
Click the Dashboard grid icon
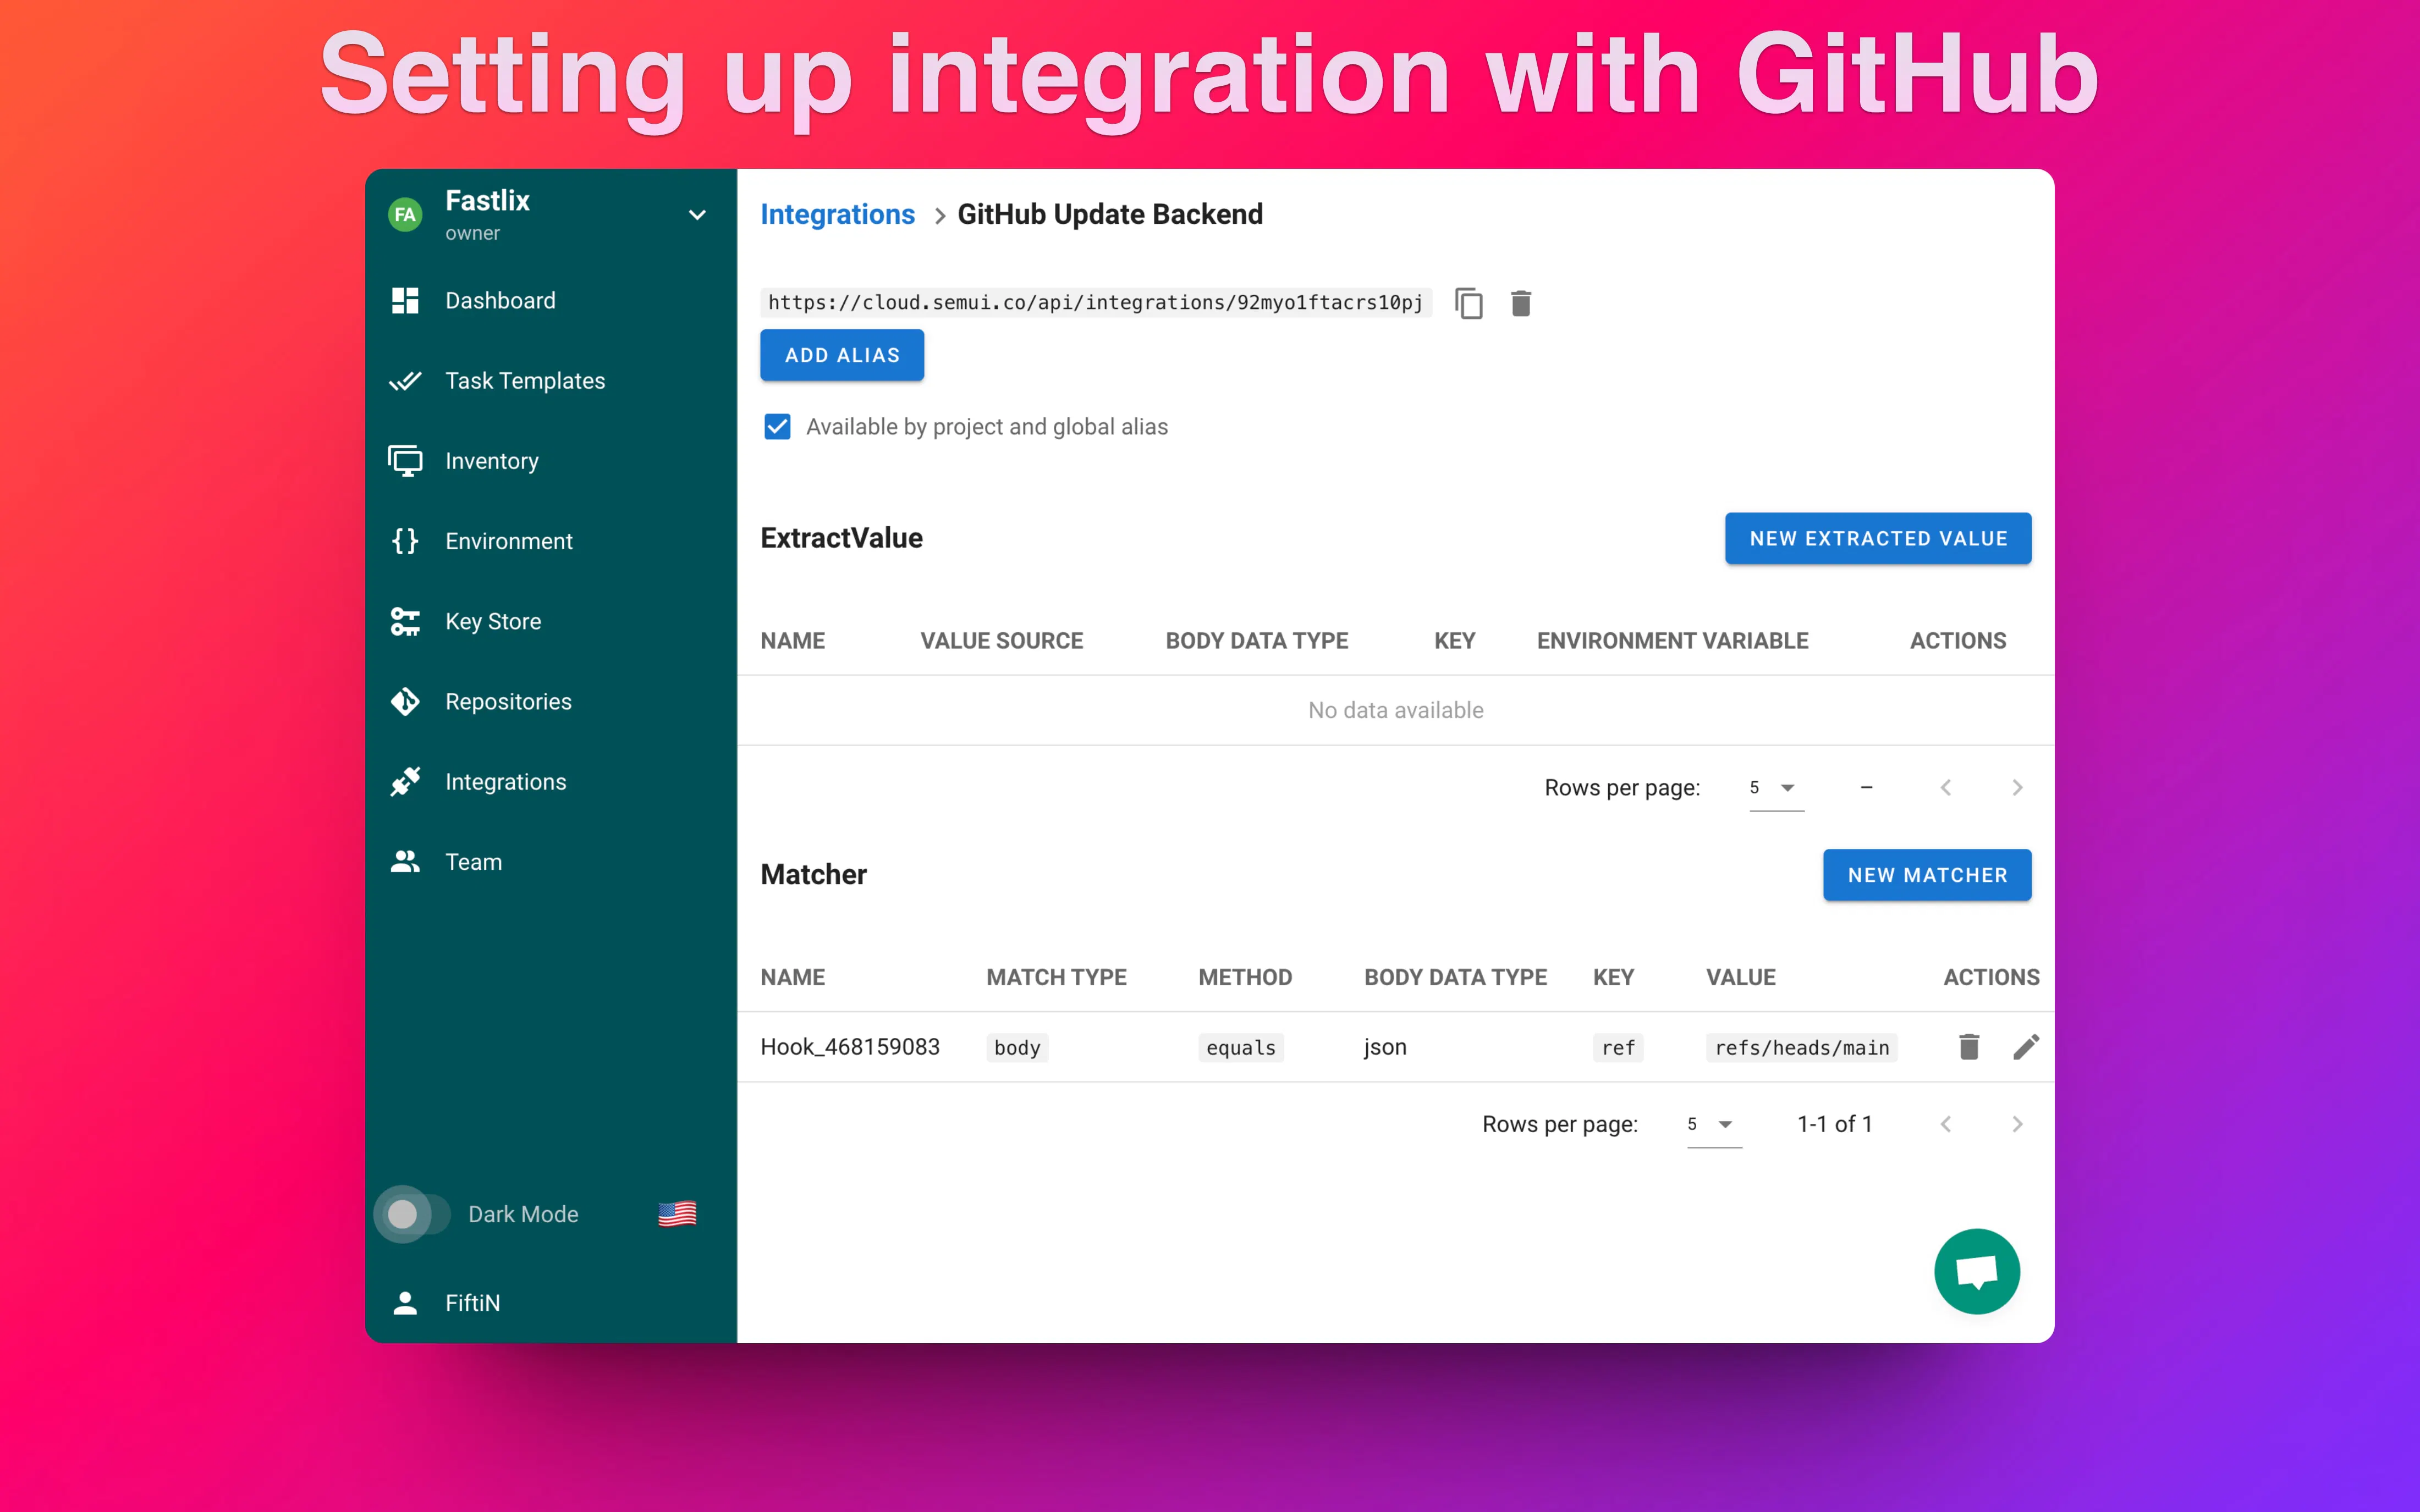click(405, 300)
